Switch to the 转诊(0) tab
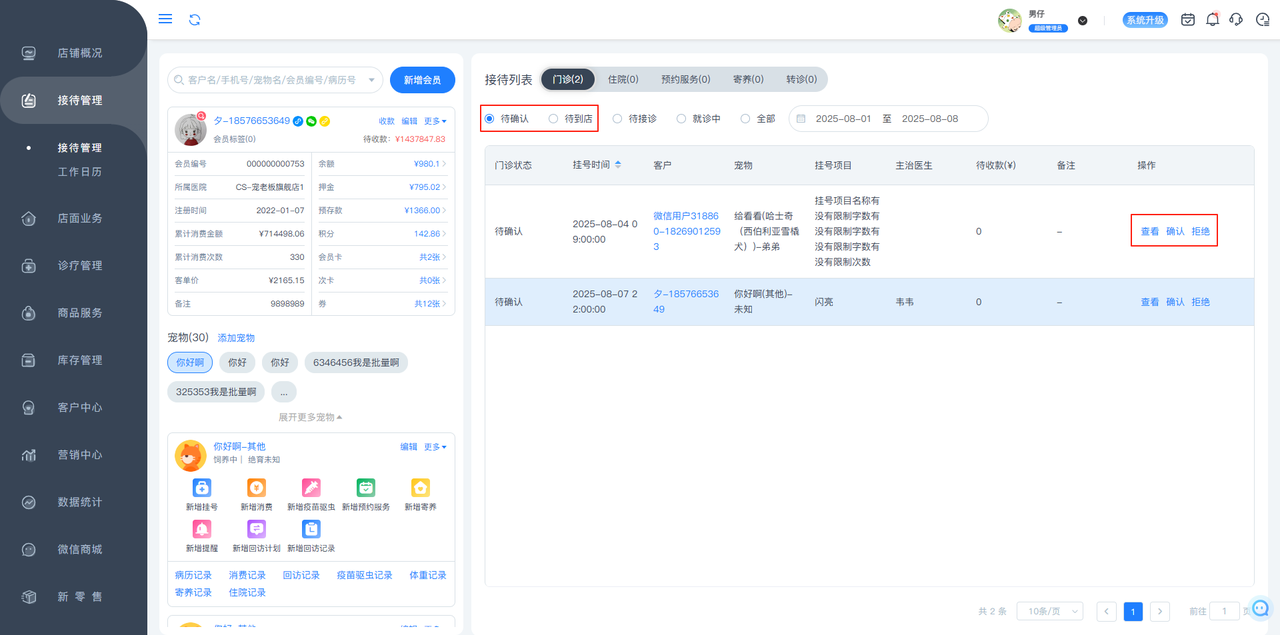The height and width of the screenshot is (635, 1280). 802,79
